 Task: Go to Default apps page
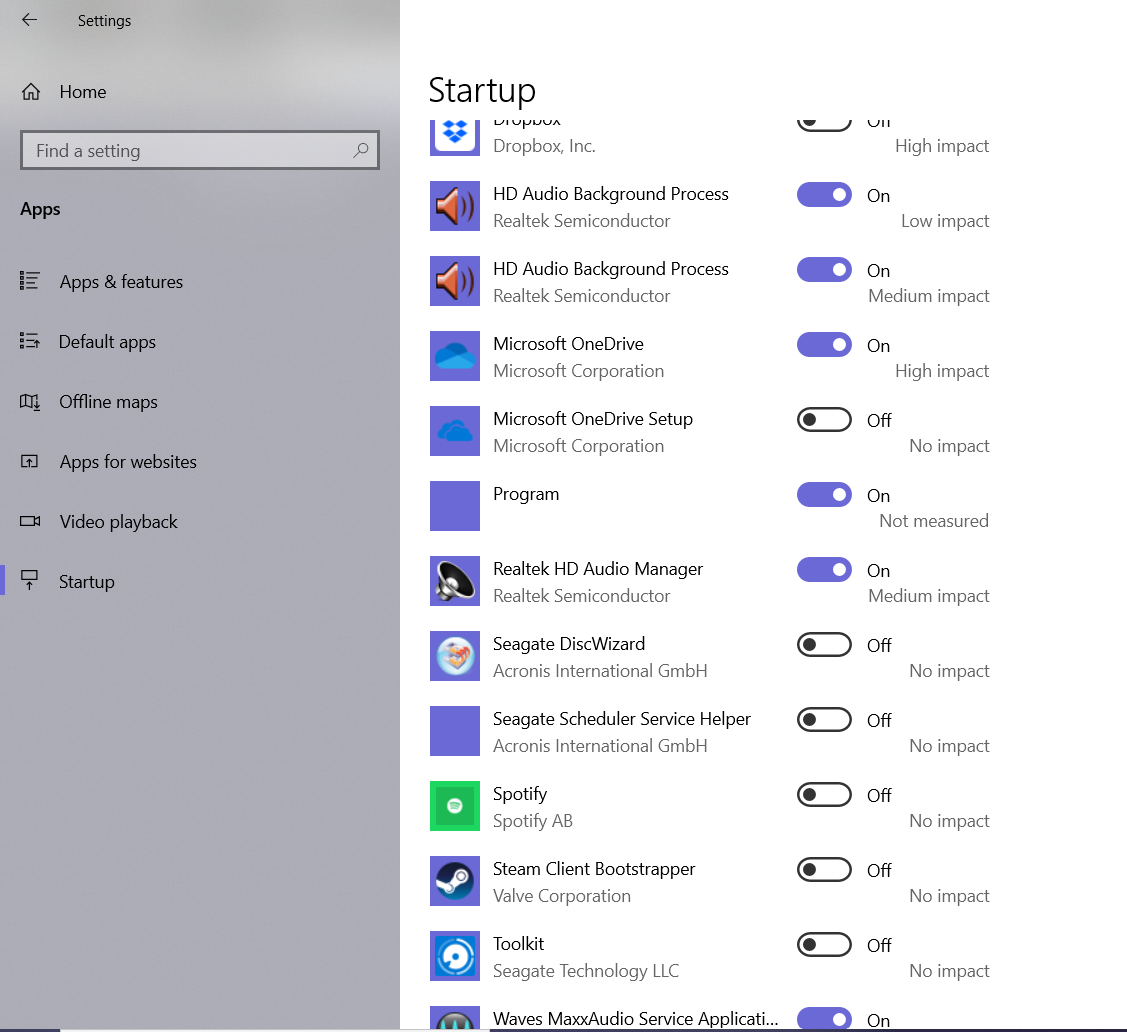pos(200,341)
